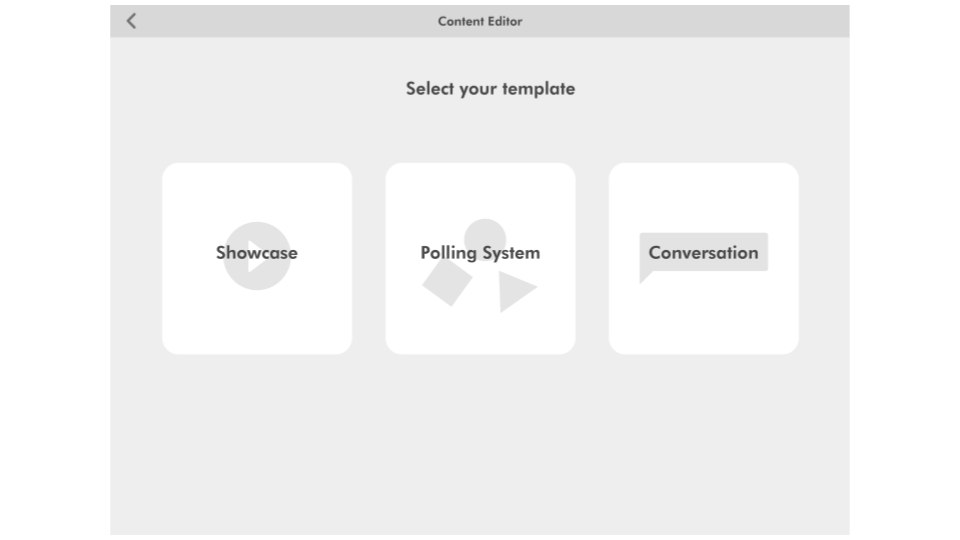Click the diamond shape in Polling System card
The height and width of the screenshot is (540, 960).
click(x=447, y=282)
